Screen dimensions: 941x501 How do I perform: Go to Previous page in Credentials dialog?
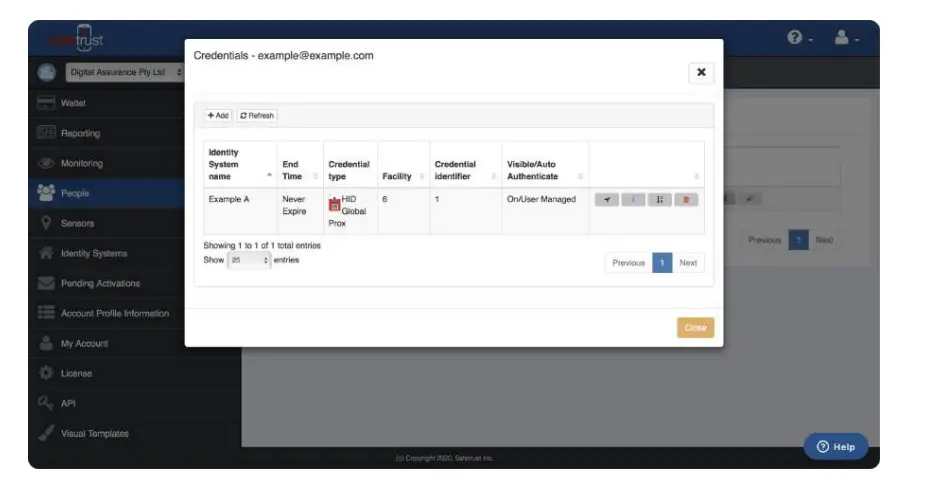coord(628,263)
